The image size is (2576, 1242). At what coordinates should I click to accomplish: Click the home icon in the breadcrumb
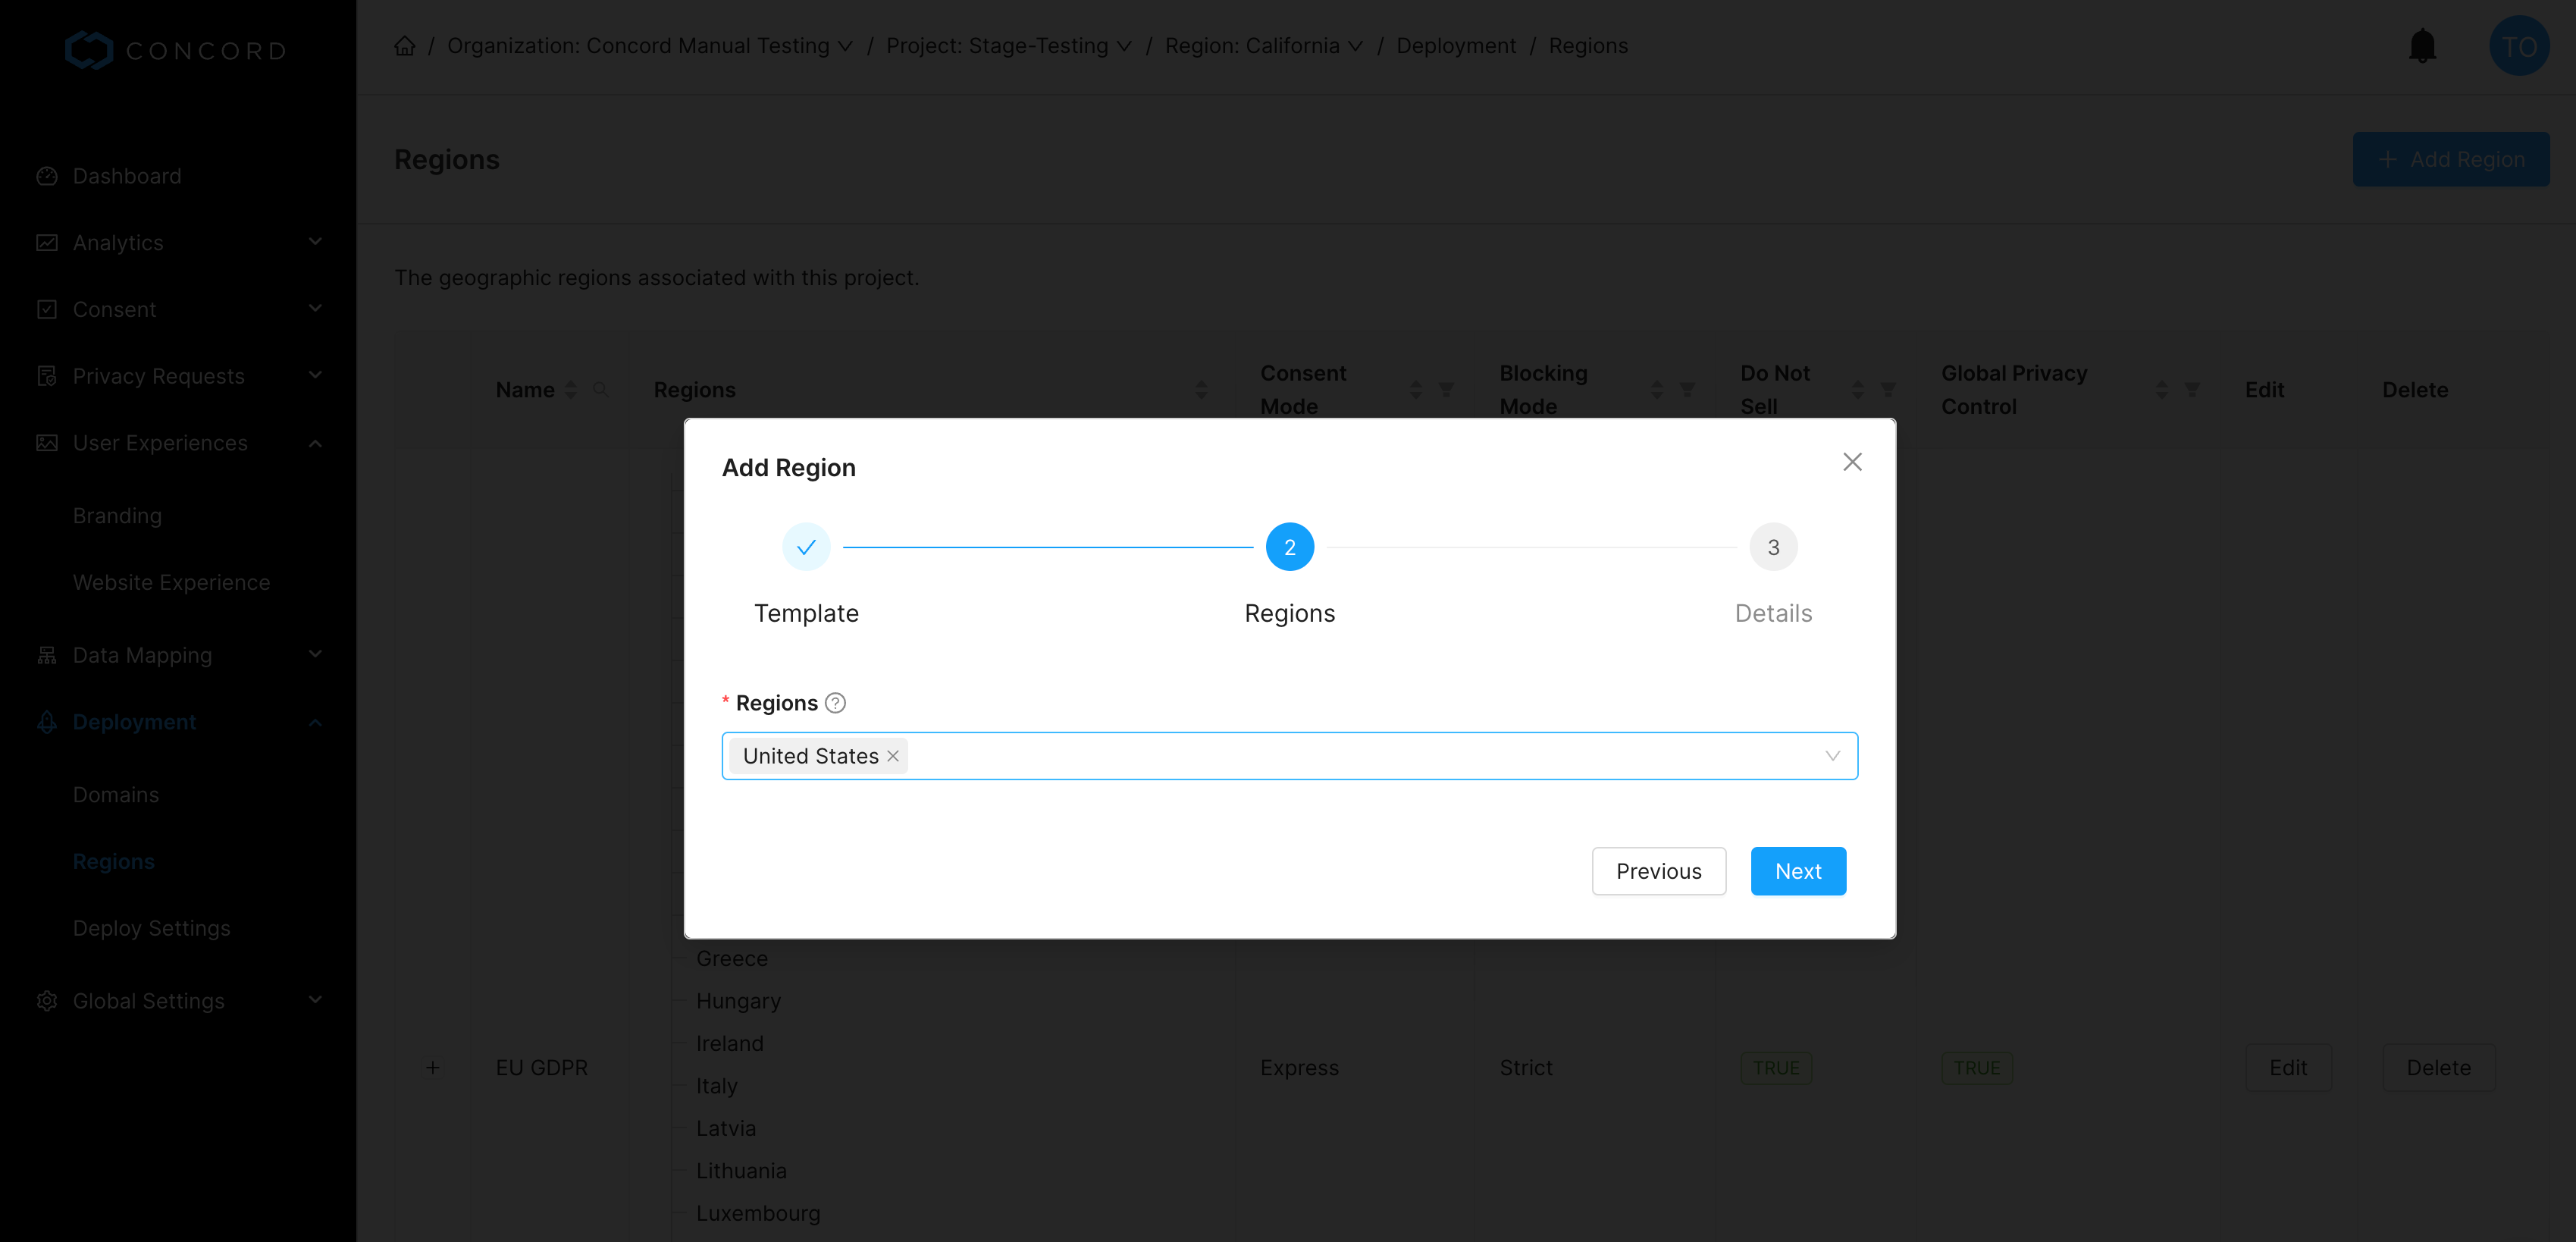[x=404, y=45]
